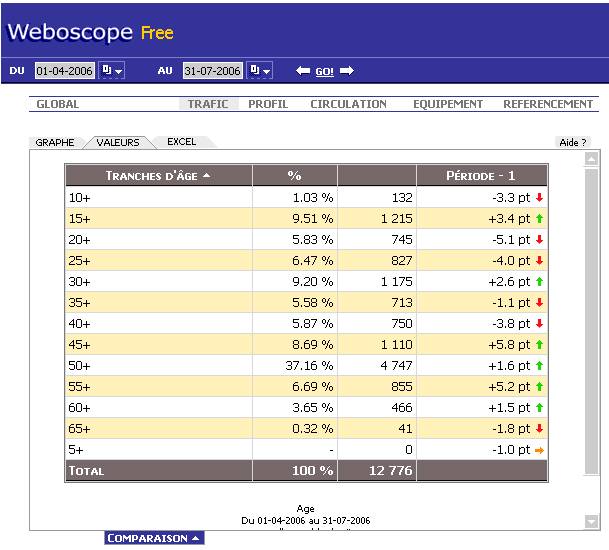Select the 1 215 count cell

coord(377,219)
